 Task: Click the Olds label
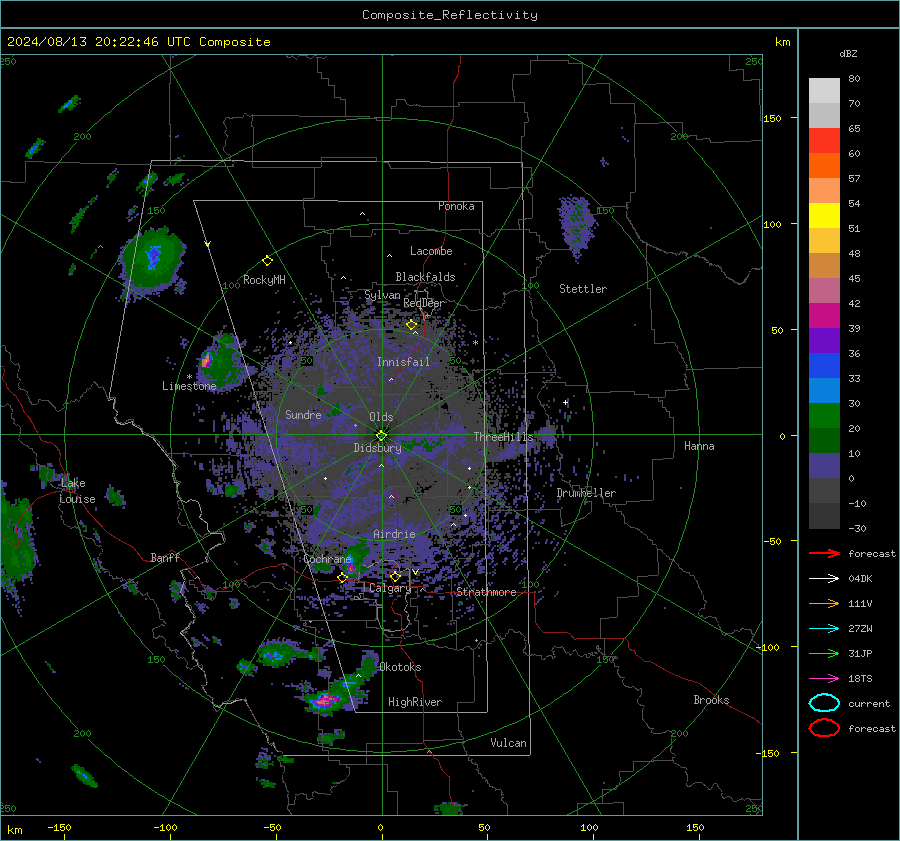point(381,417)
